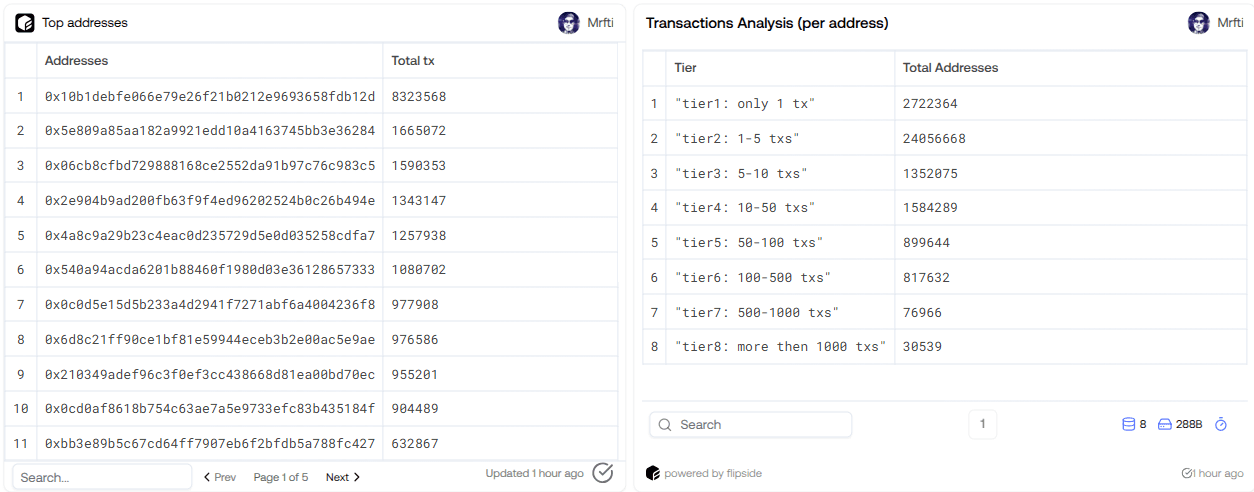The image size is (1254, 492).
Task: Open Mrfti avatar in Transactions Analysis panel
Action: (x=1199, y=23)
